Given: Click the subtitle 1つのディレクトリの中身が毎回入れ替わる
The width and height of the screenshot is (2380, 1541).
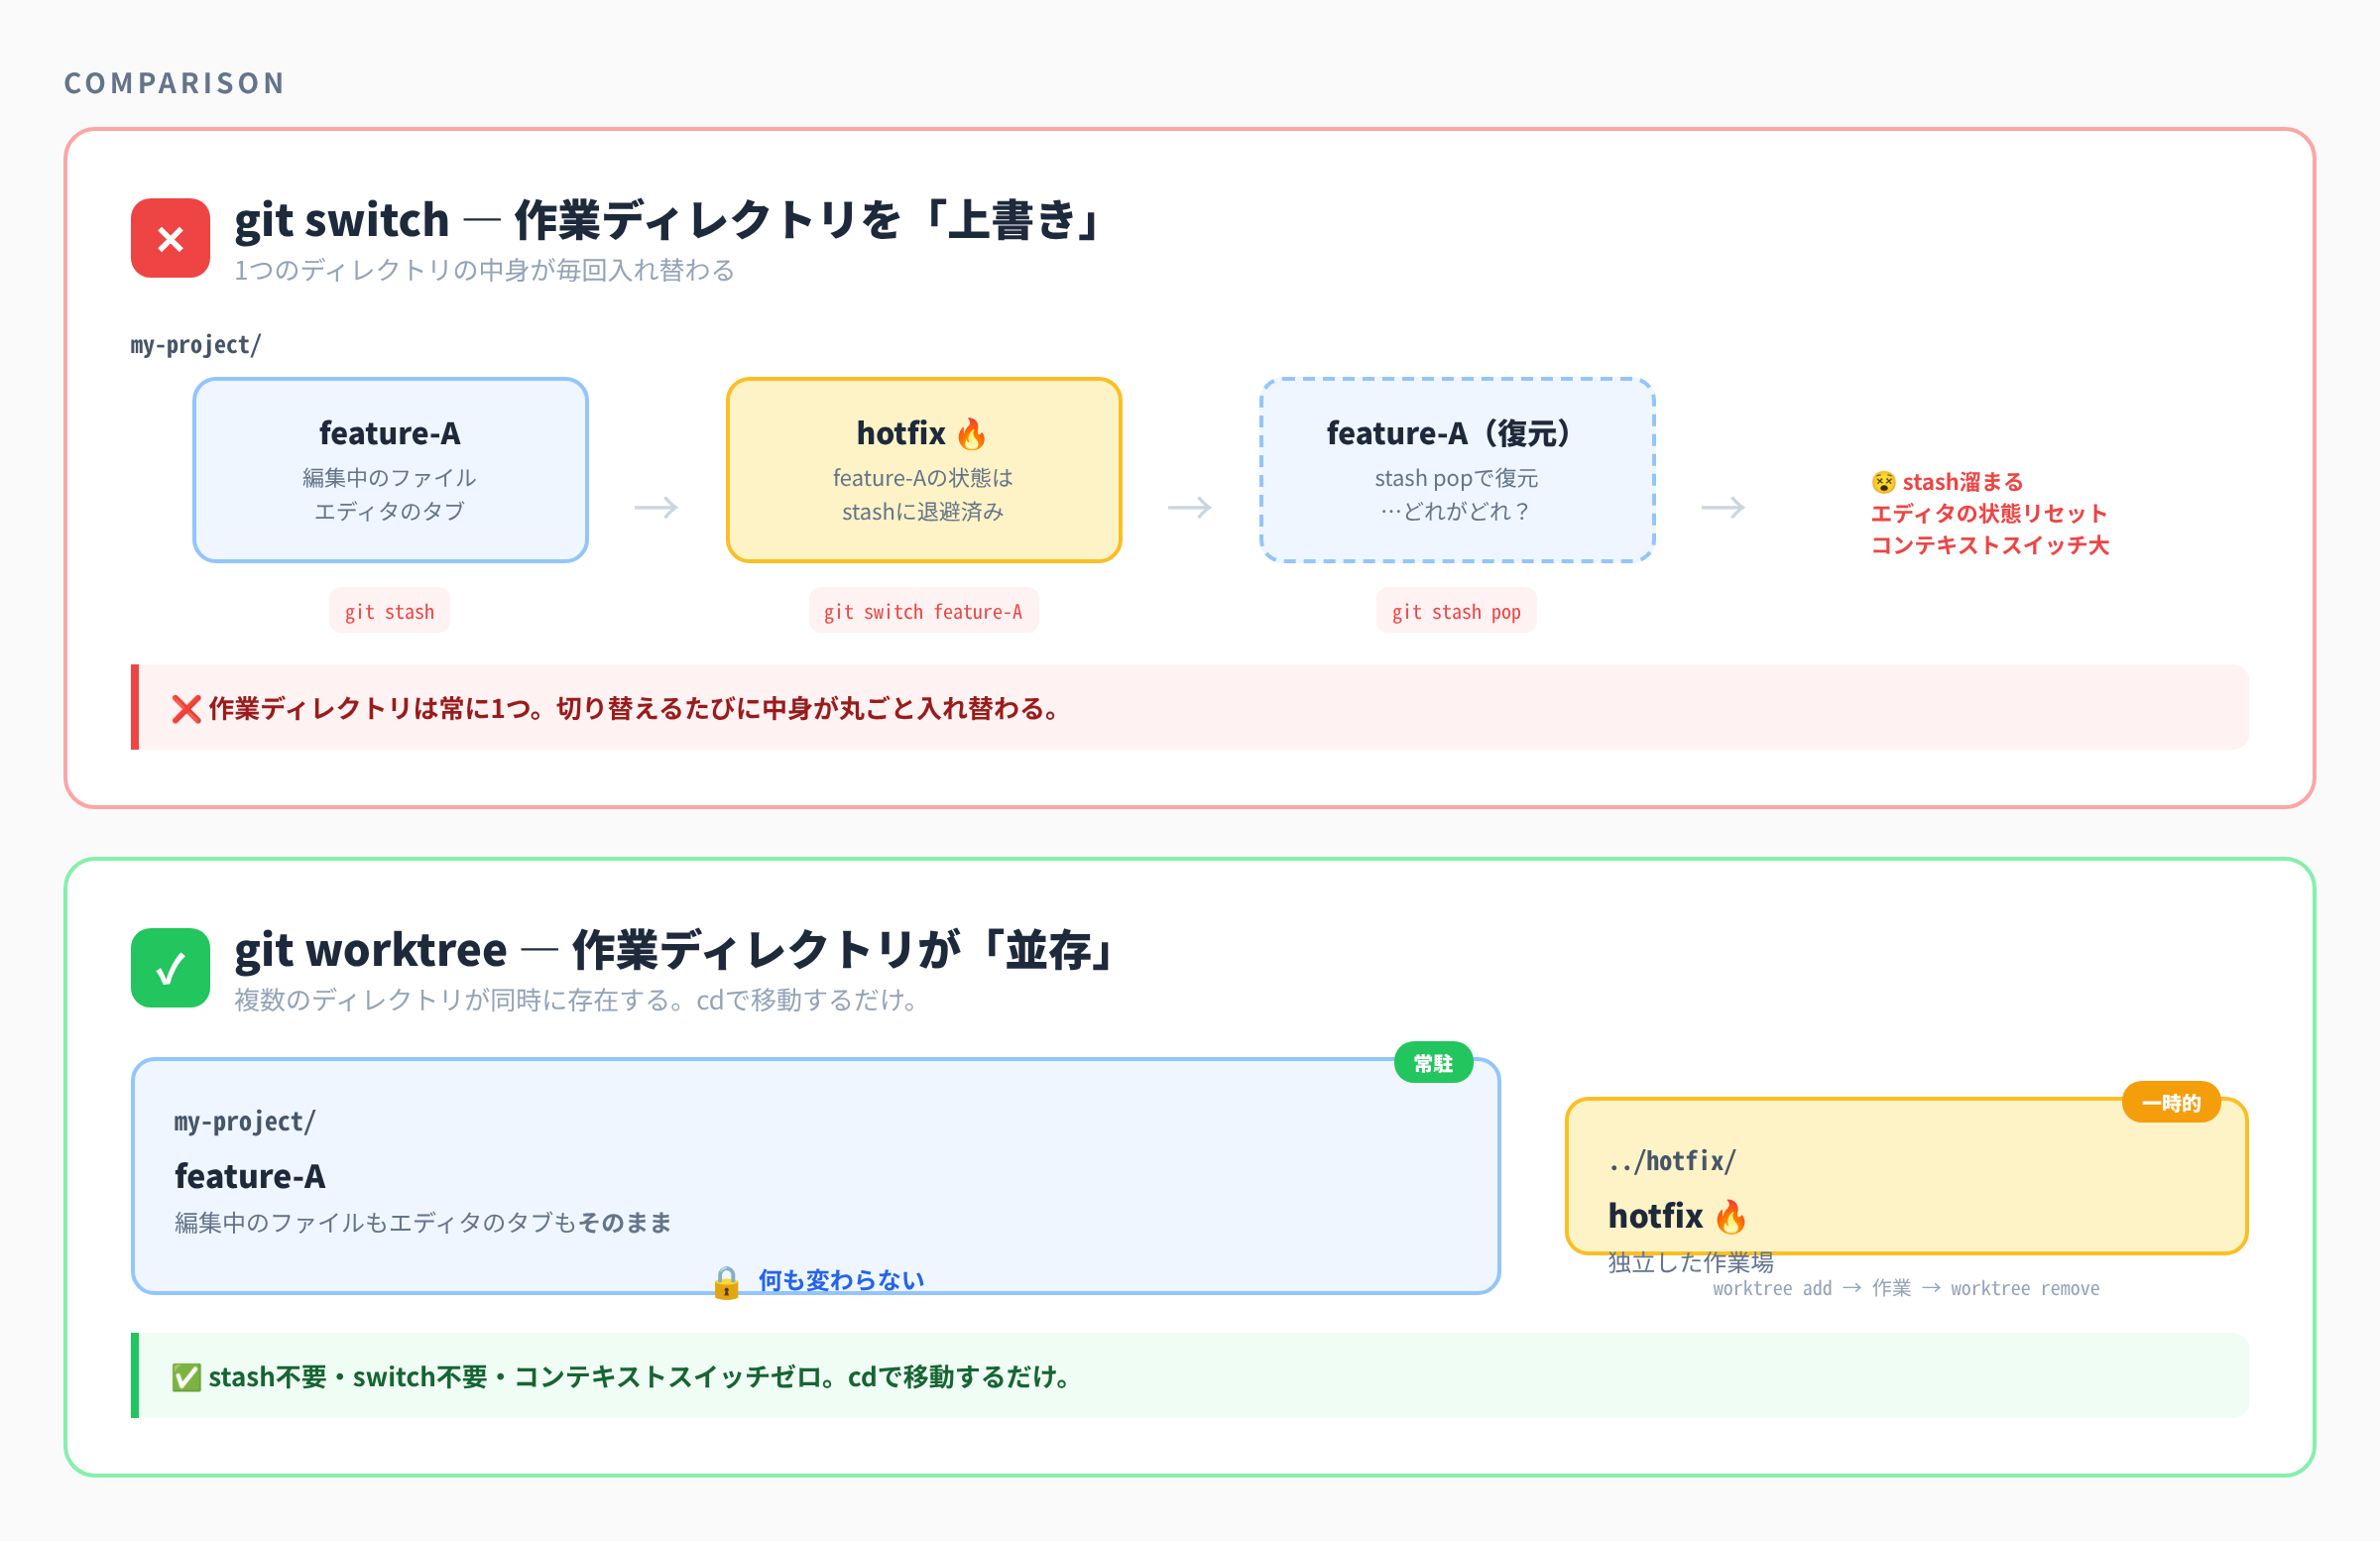Looking at the screenshot, I should click(485, 270).
